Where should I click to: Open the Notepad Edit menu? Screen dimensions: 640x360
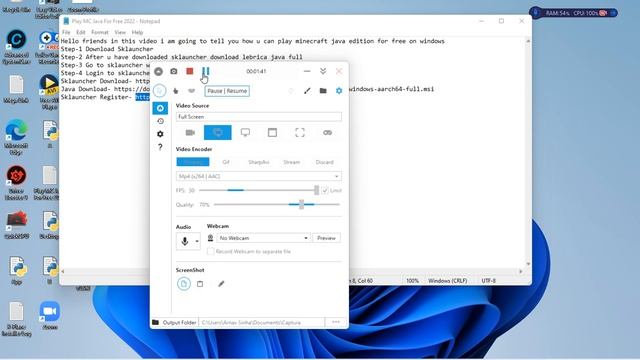pyautogui.click(x=81, y=32)
